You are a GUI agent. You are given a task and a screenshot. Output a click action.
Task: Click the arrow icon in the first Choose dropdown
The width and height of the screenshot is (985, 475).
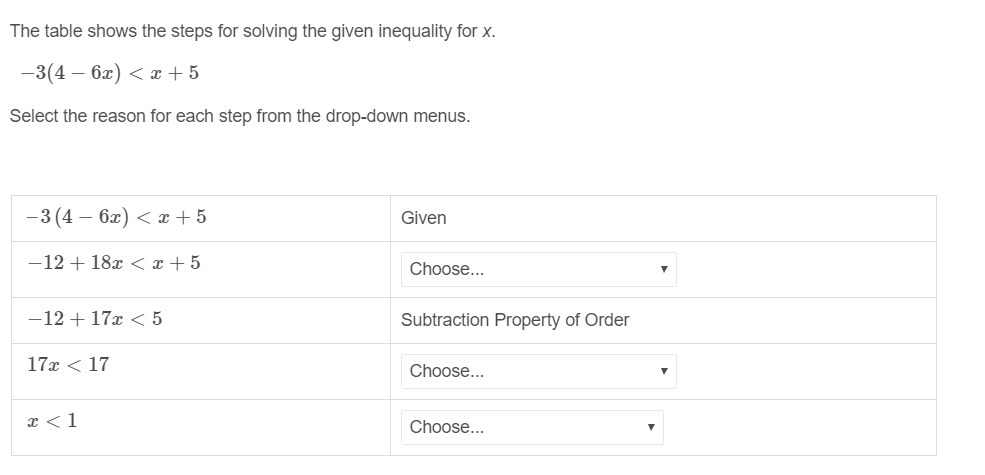pyautogui.click(x=663, y=270)
